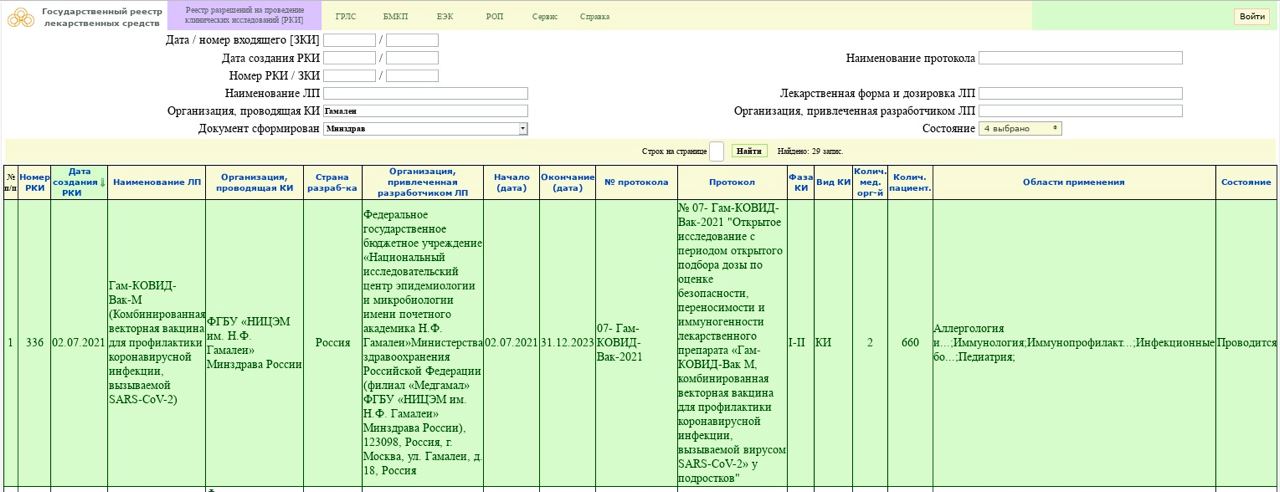Open the Документ сформирован dropdown
This screenshot has height=492, width=1280.
coord(425,128)
